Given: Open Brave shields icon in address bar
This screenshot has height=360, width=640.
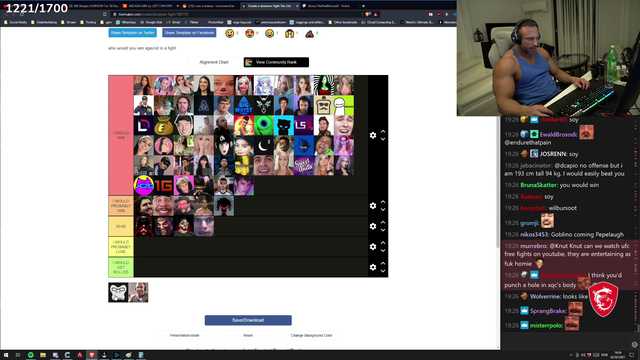Looking at the screenshot, I should tap(368, 14).
